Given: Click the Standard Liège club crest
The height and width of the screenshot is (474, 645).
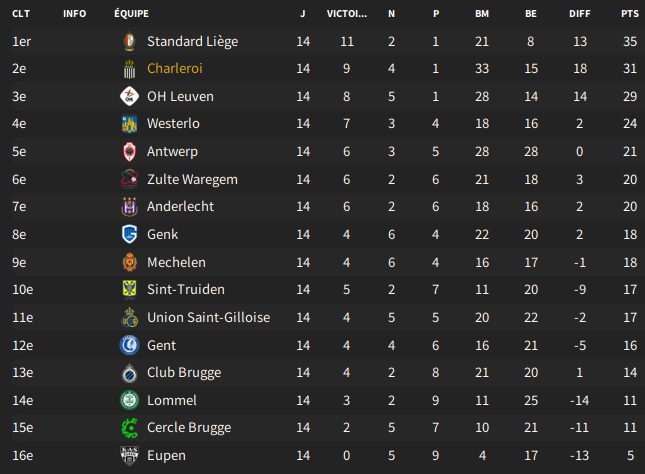Looking at the screenshot, I should pyautogui.click(x=130, y=41).
